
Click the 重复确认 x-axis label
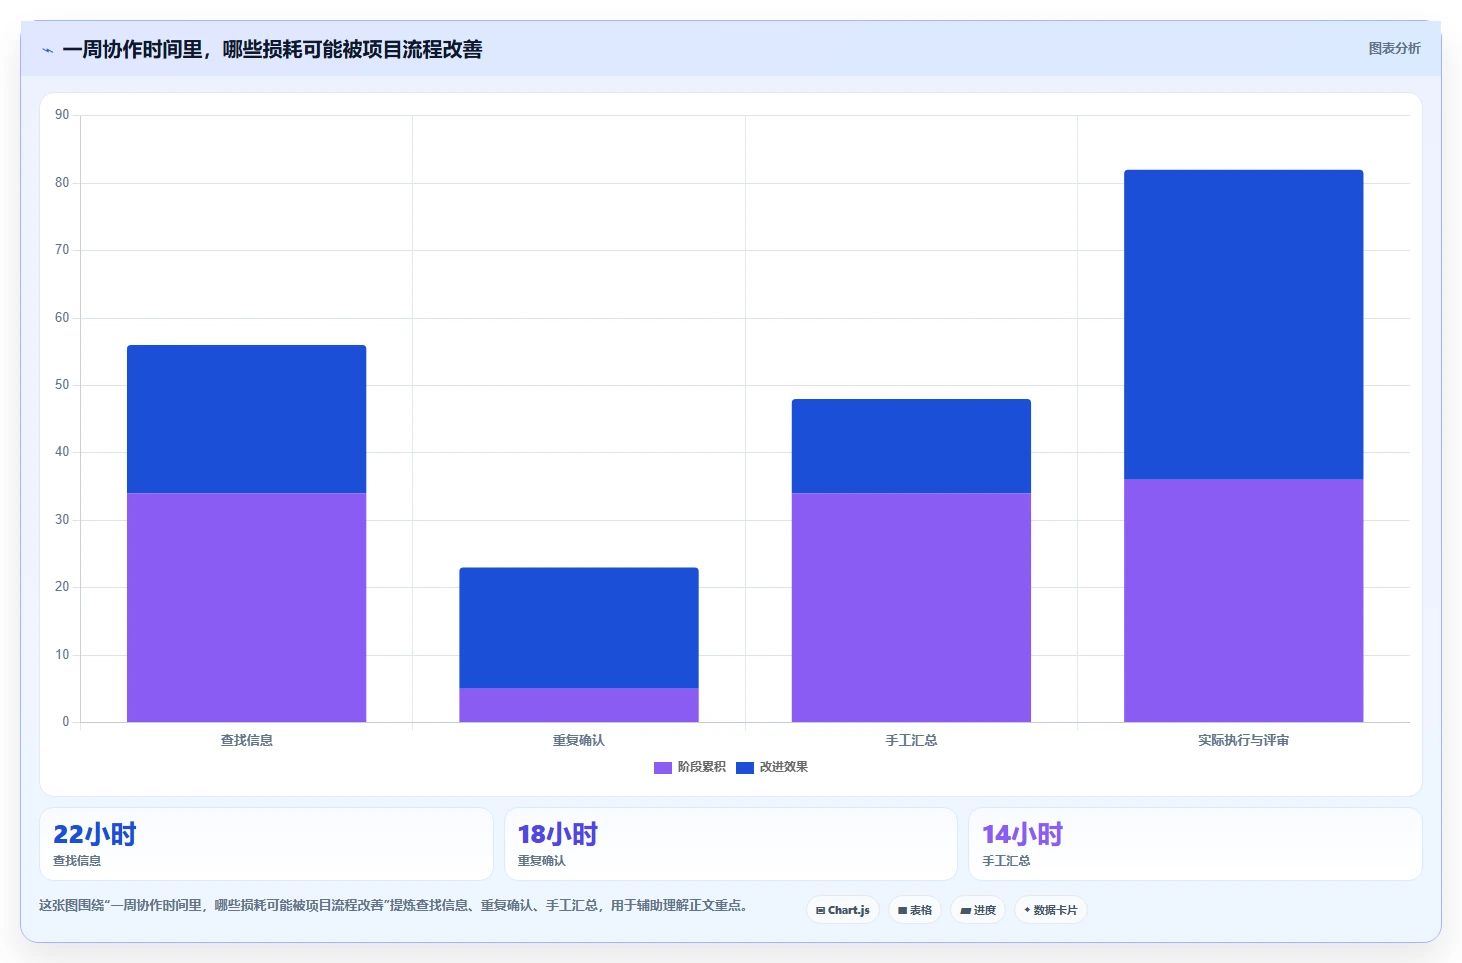579,740
